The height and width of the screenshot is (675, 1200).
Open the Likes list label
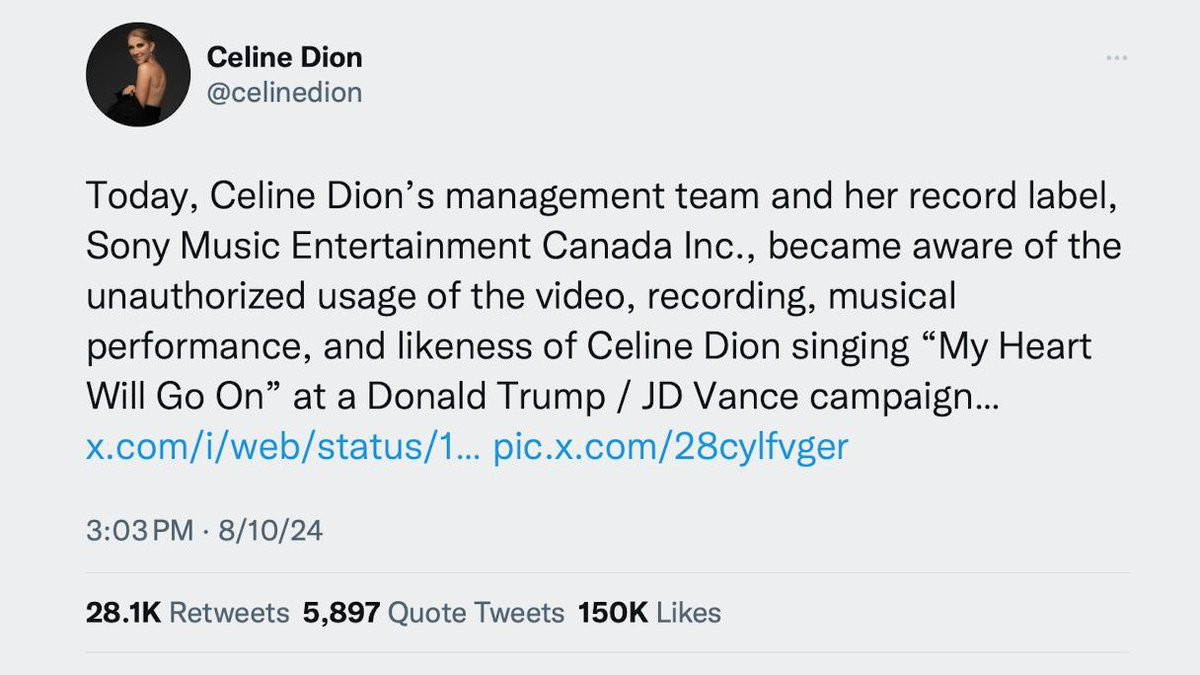(x=689, y=612)
